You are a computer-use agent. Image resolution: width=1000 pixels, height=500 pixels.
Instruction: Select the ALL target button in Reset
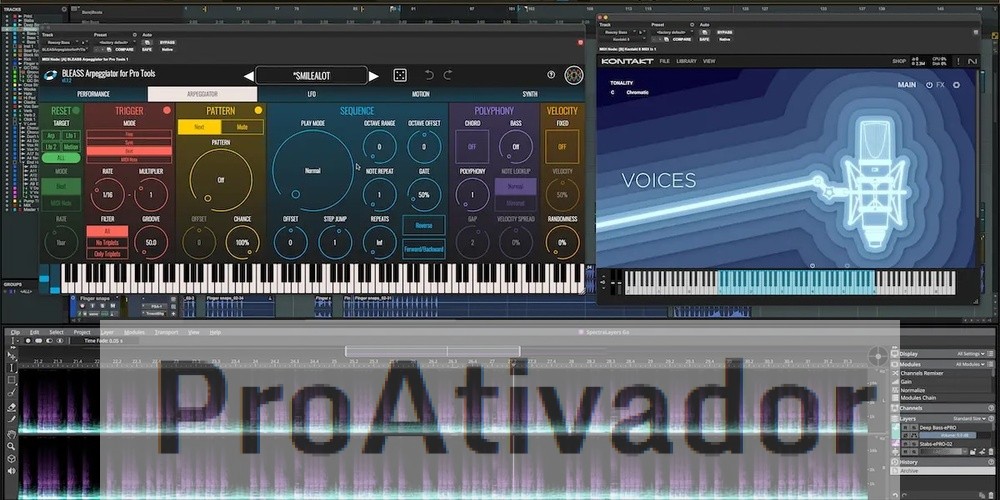[61, 158]
